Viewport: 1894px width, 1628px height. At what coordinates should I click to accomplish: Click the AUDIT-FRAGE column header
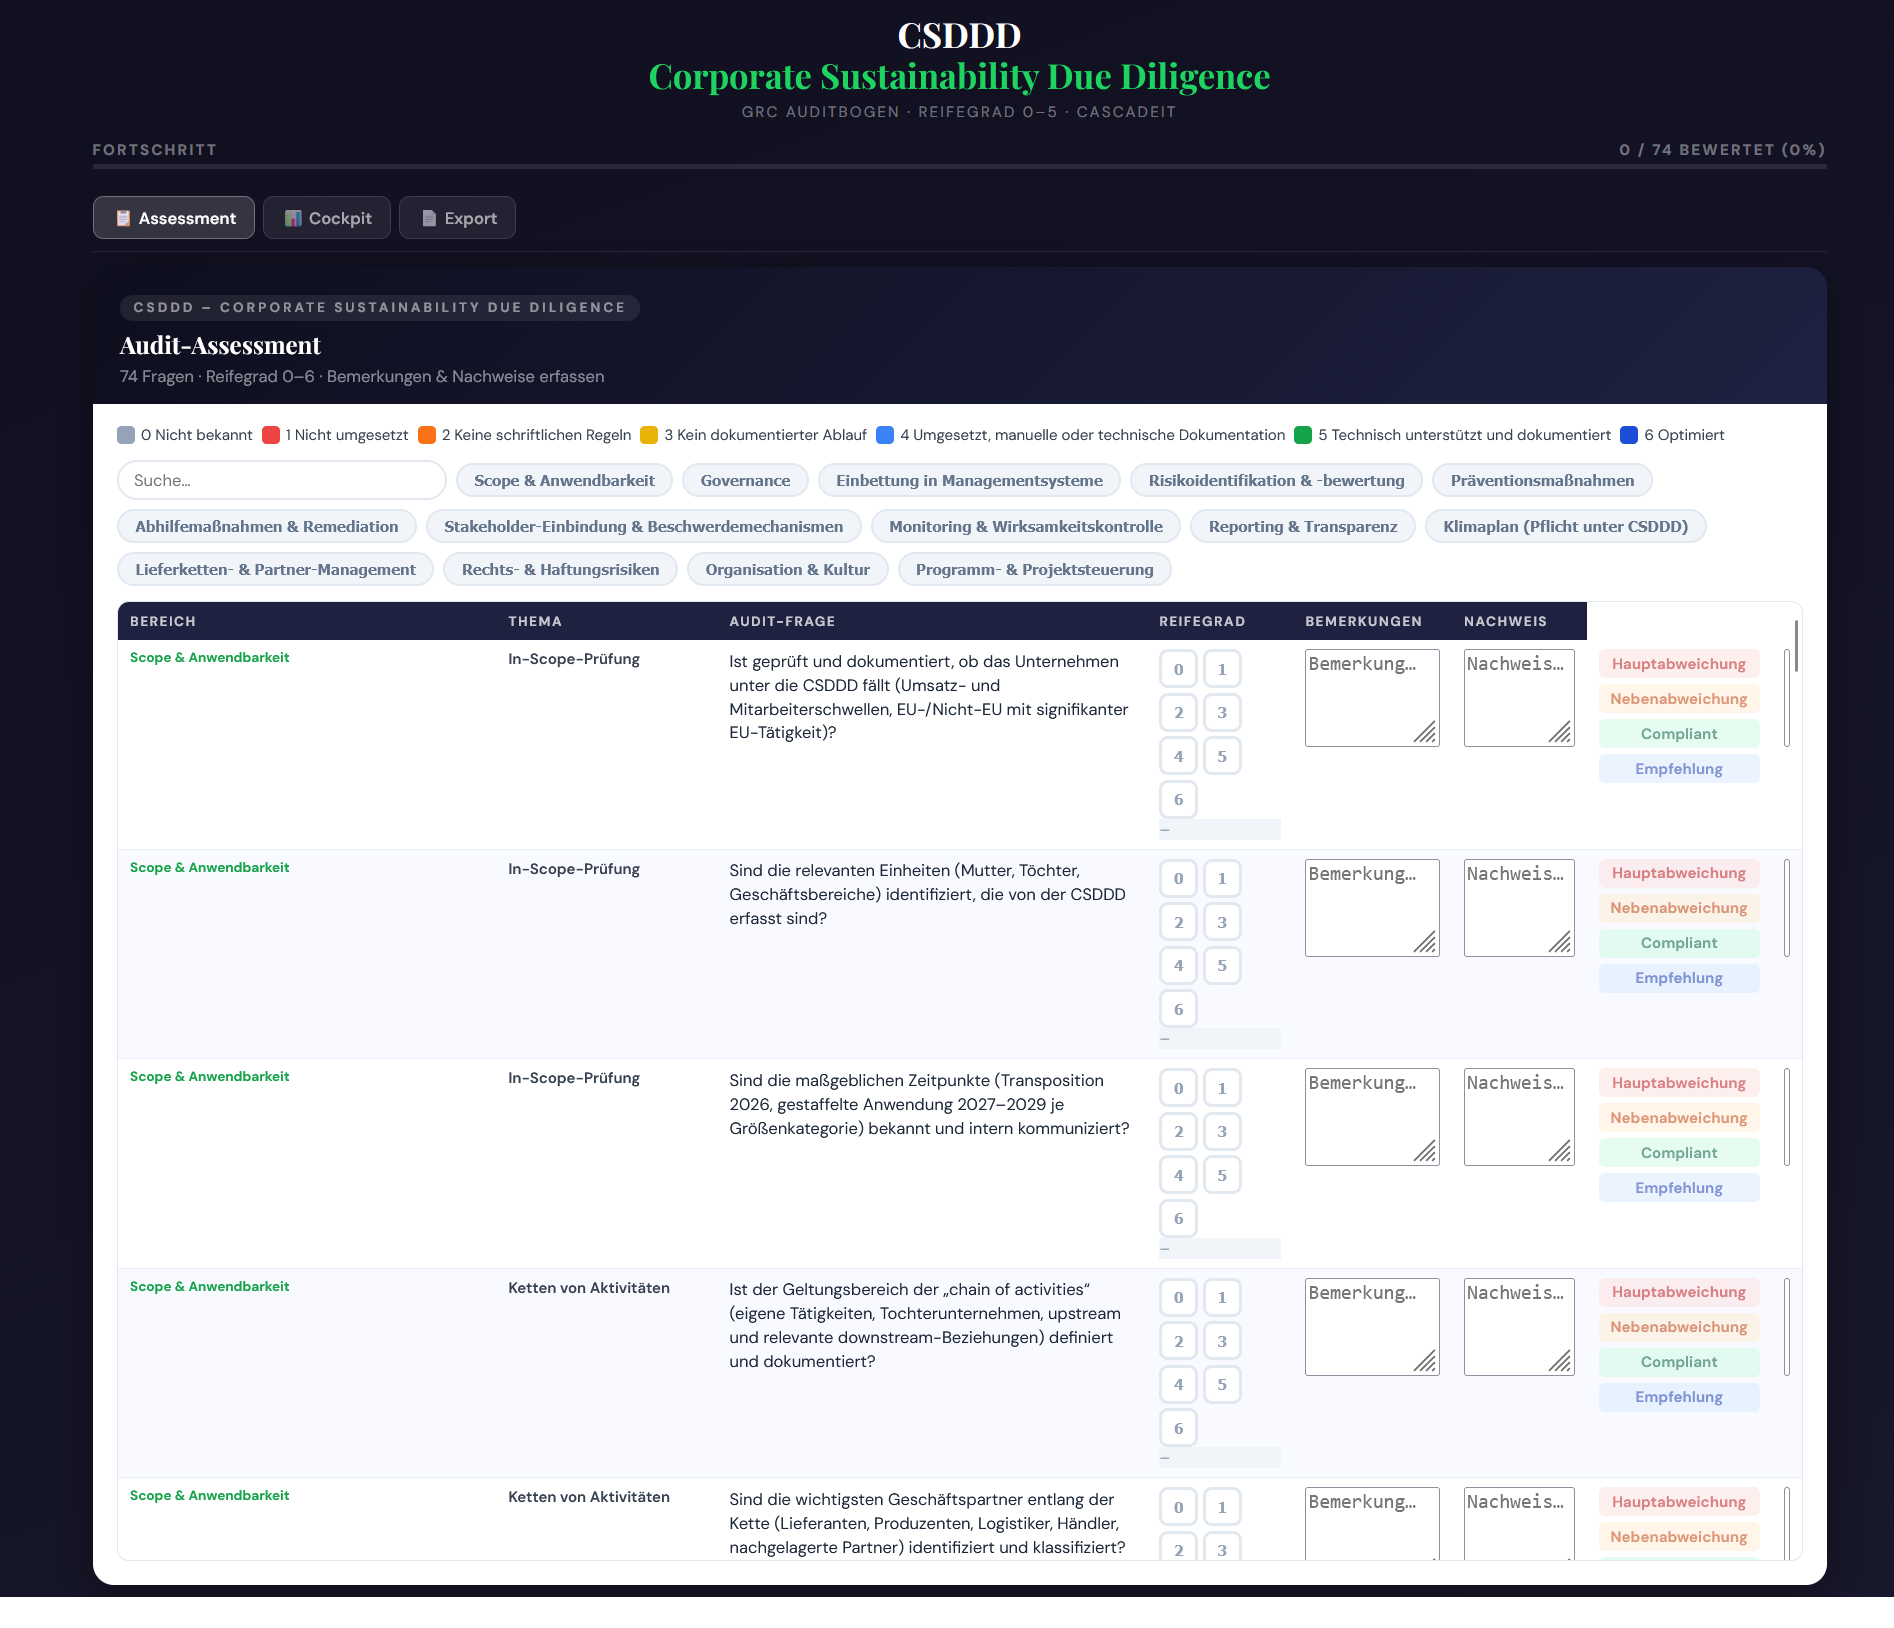click(782, 621)
